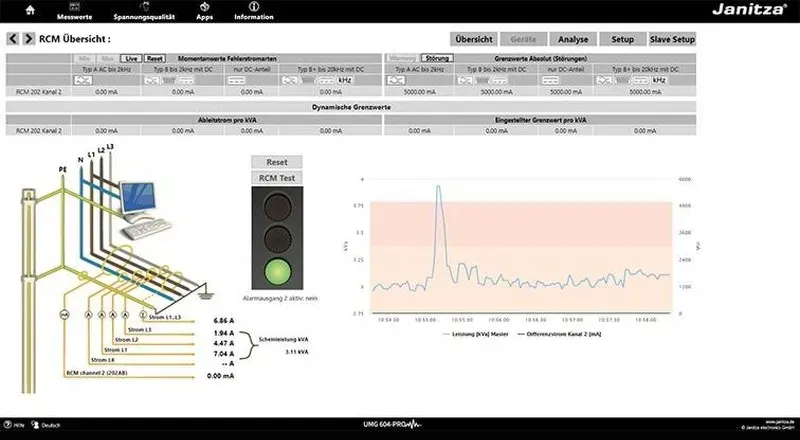The image size is (800, 440).
Task: Click the green traffic light lamp
Action: pyautogui.click(x=277, y=271)
